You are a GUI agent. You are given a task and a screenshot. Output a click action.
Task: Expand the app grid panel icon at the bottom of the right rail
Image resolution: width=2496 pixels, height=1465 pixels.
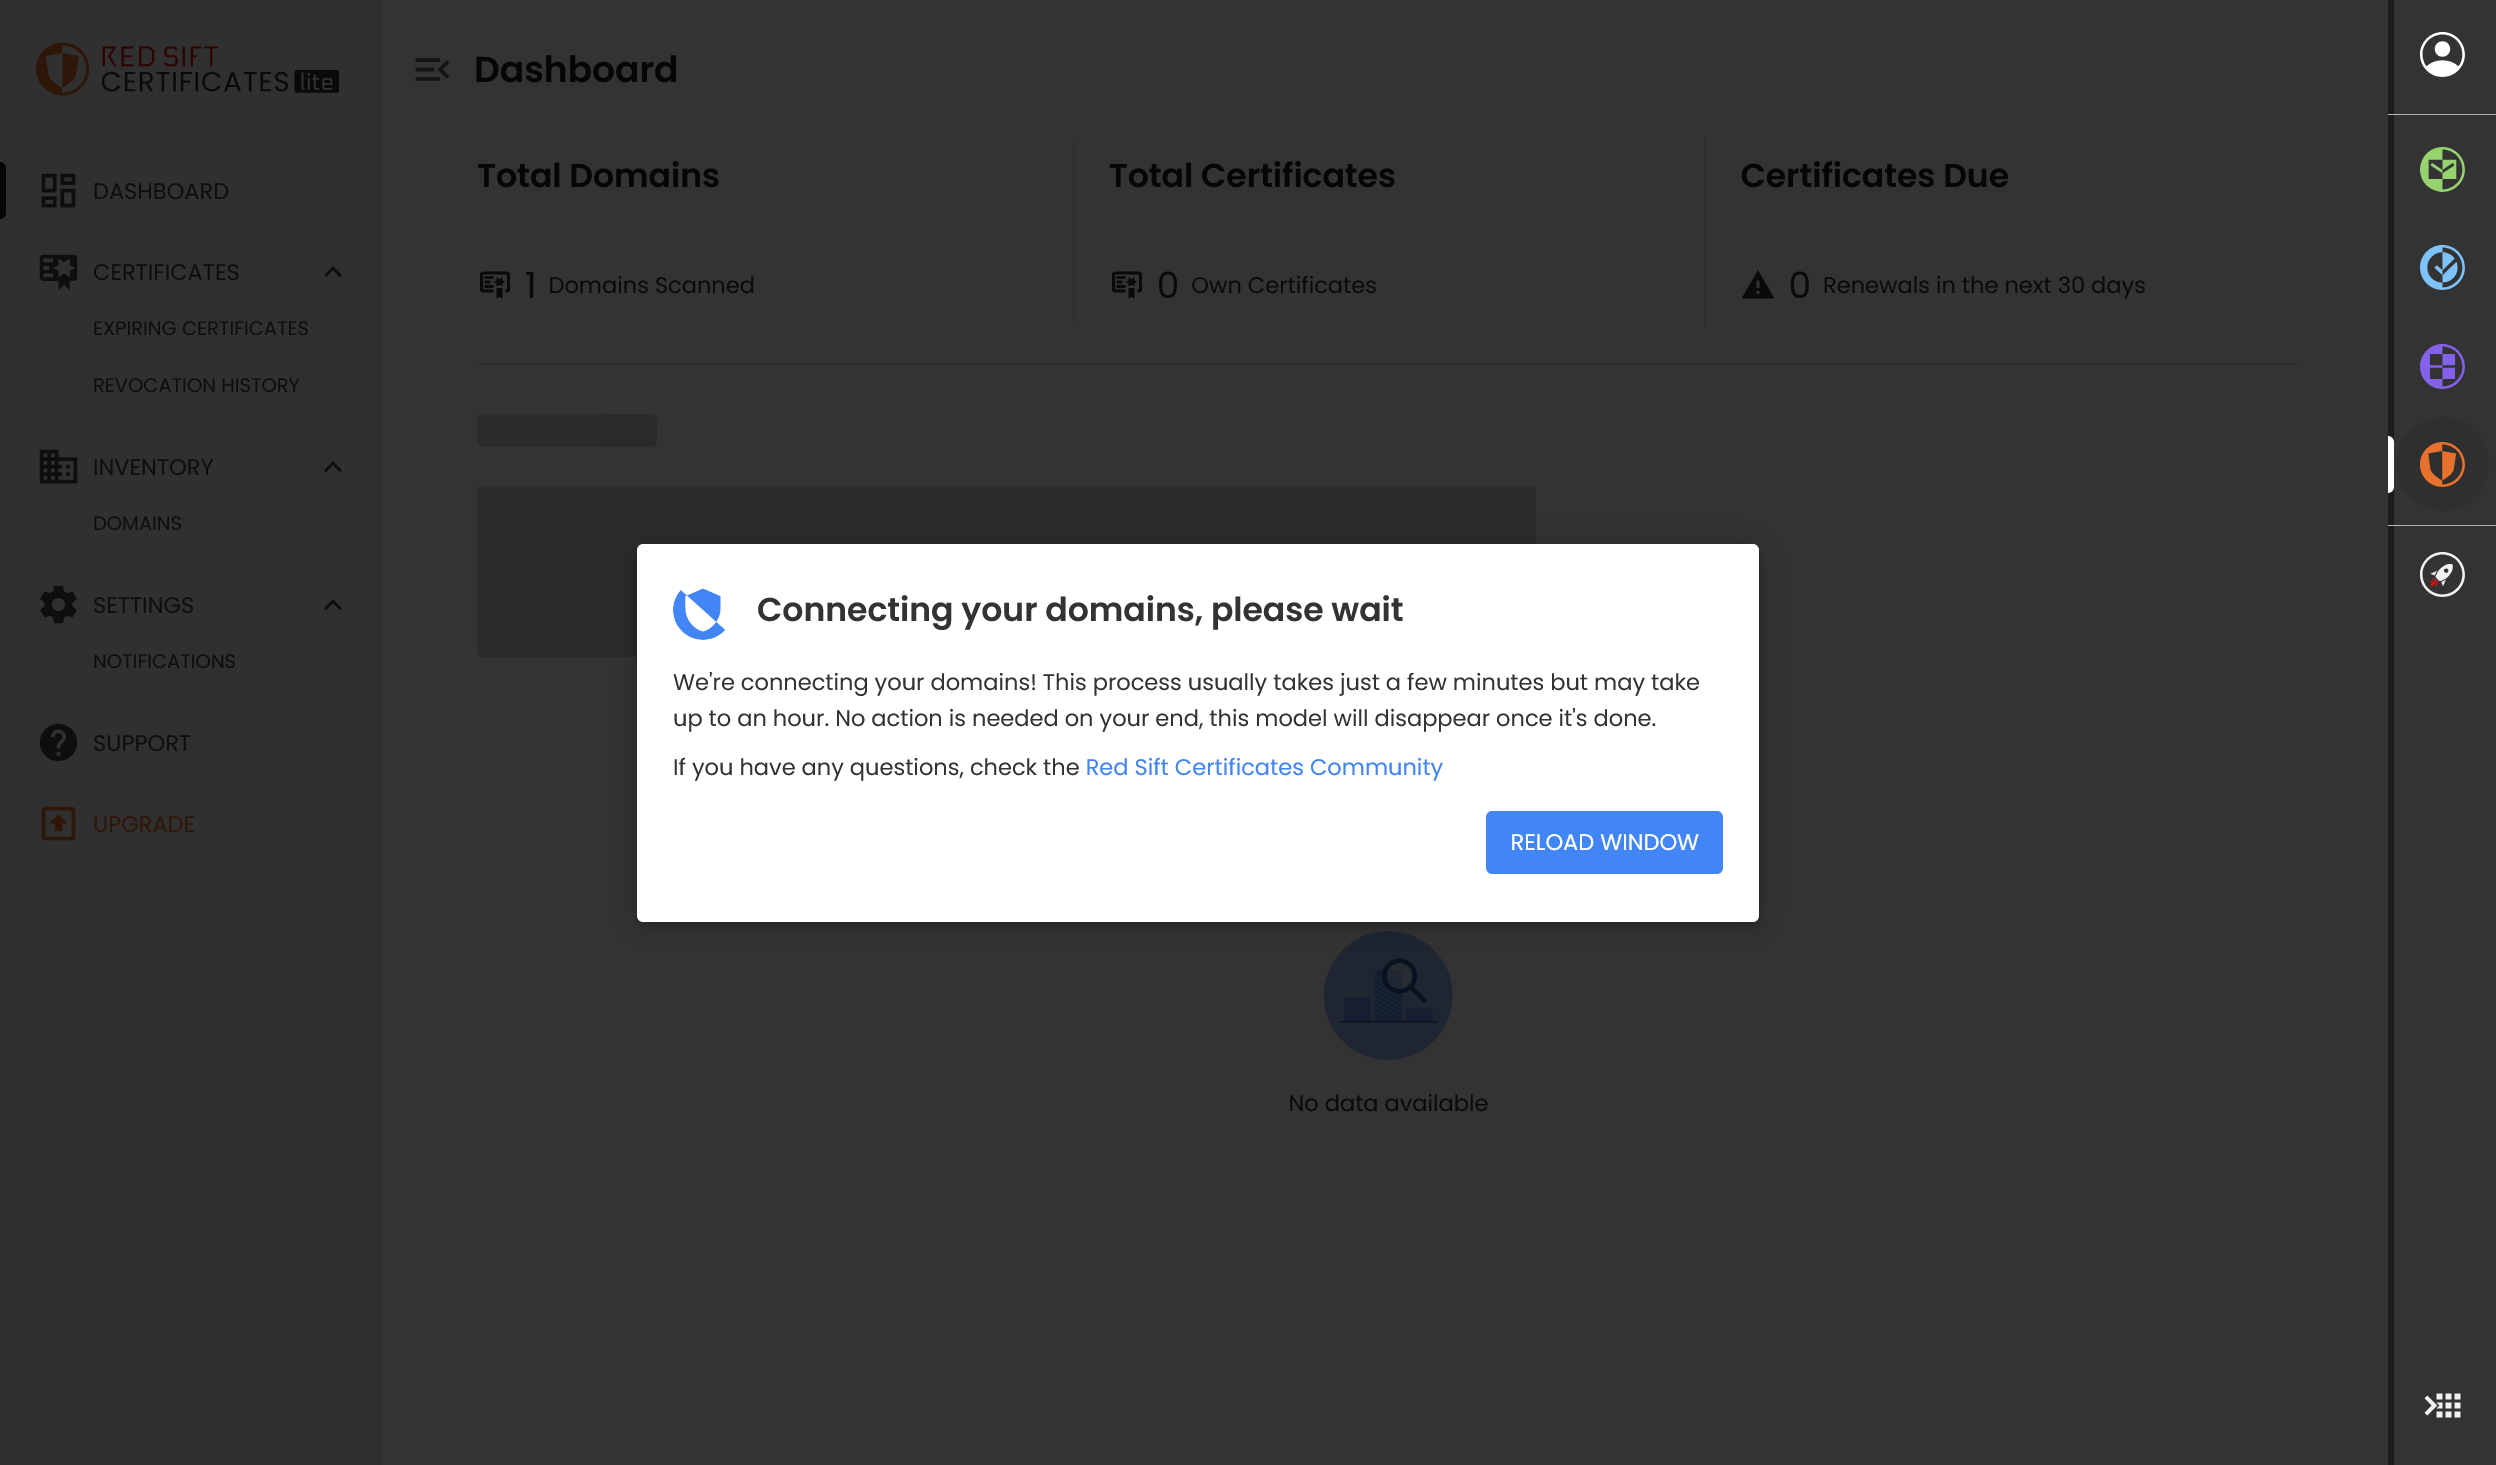pos(2442,1406)
